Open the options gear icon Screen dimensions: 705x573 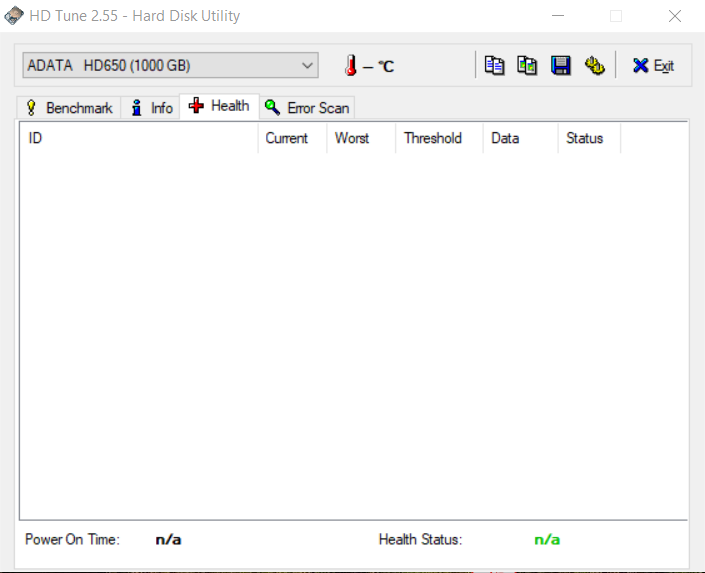click(594, 66)
